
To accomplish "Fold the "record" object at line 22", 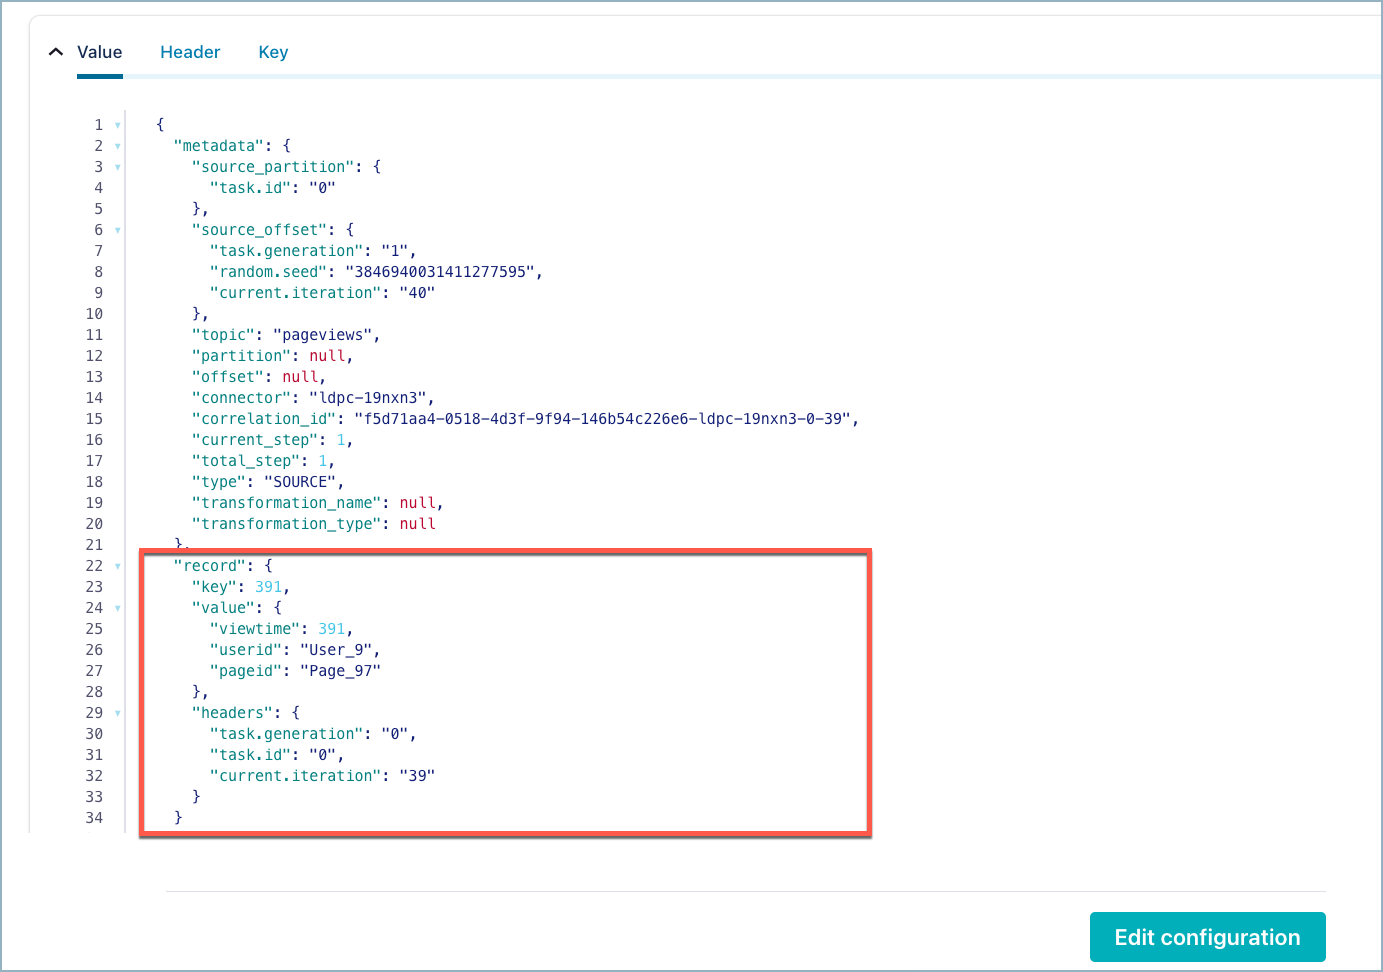I will pos(118,566).
